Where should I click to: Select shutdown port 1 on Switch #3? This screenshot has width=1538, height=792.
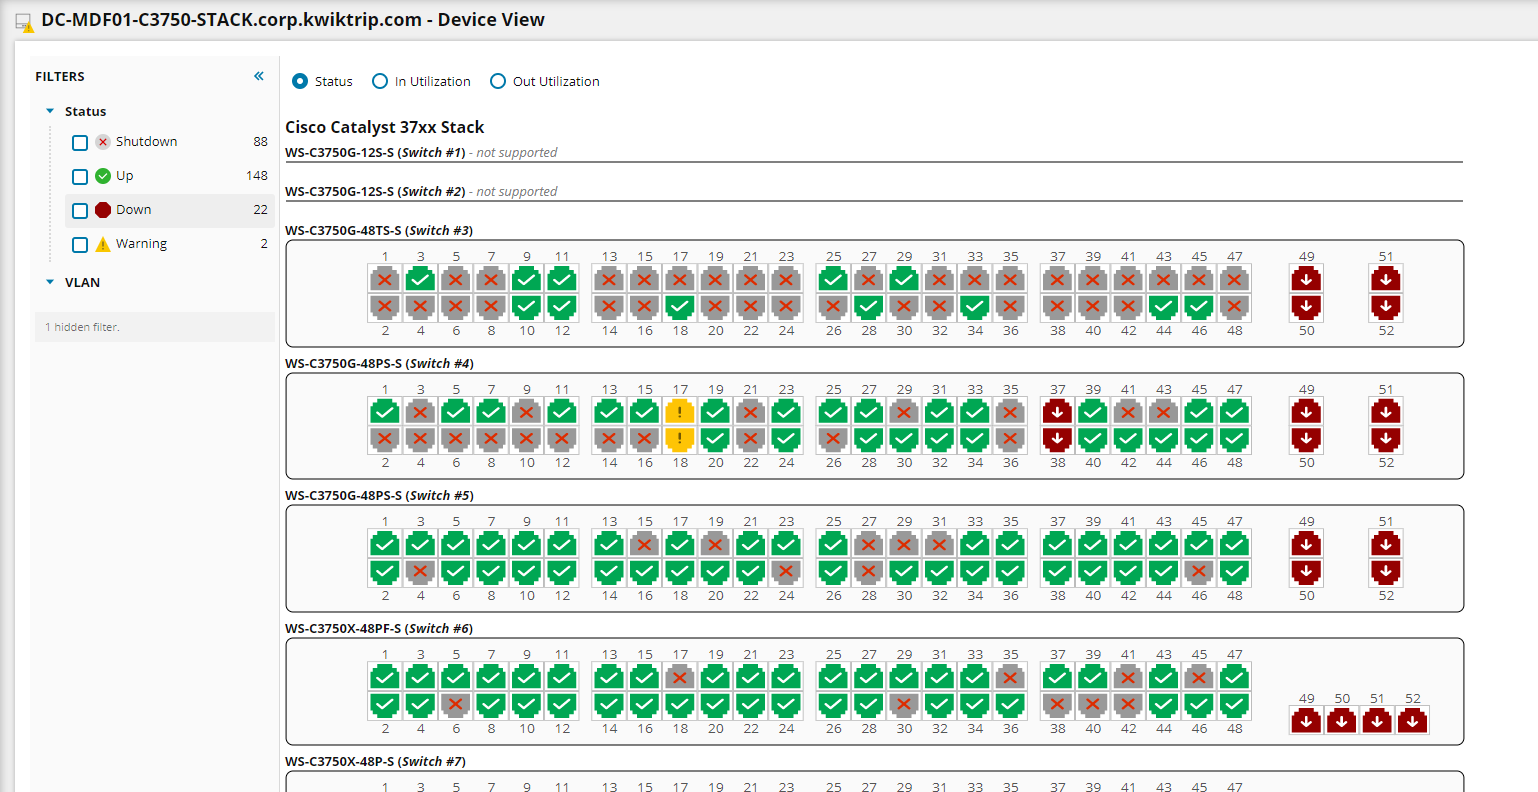(385, 279)
